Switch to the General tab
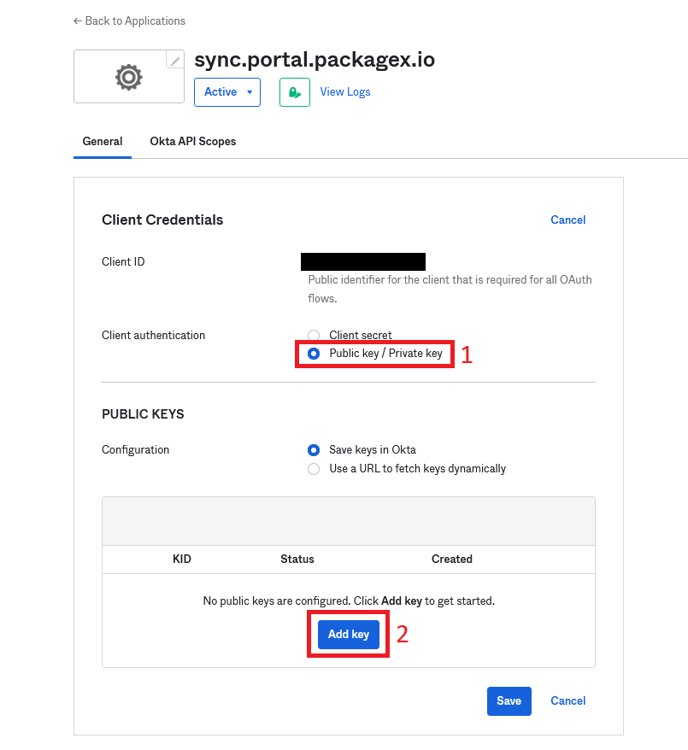This screenshot has width=688, height=750. click(x=102, y=142)
